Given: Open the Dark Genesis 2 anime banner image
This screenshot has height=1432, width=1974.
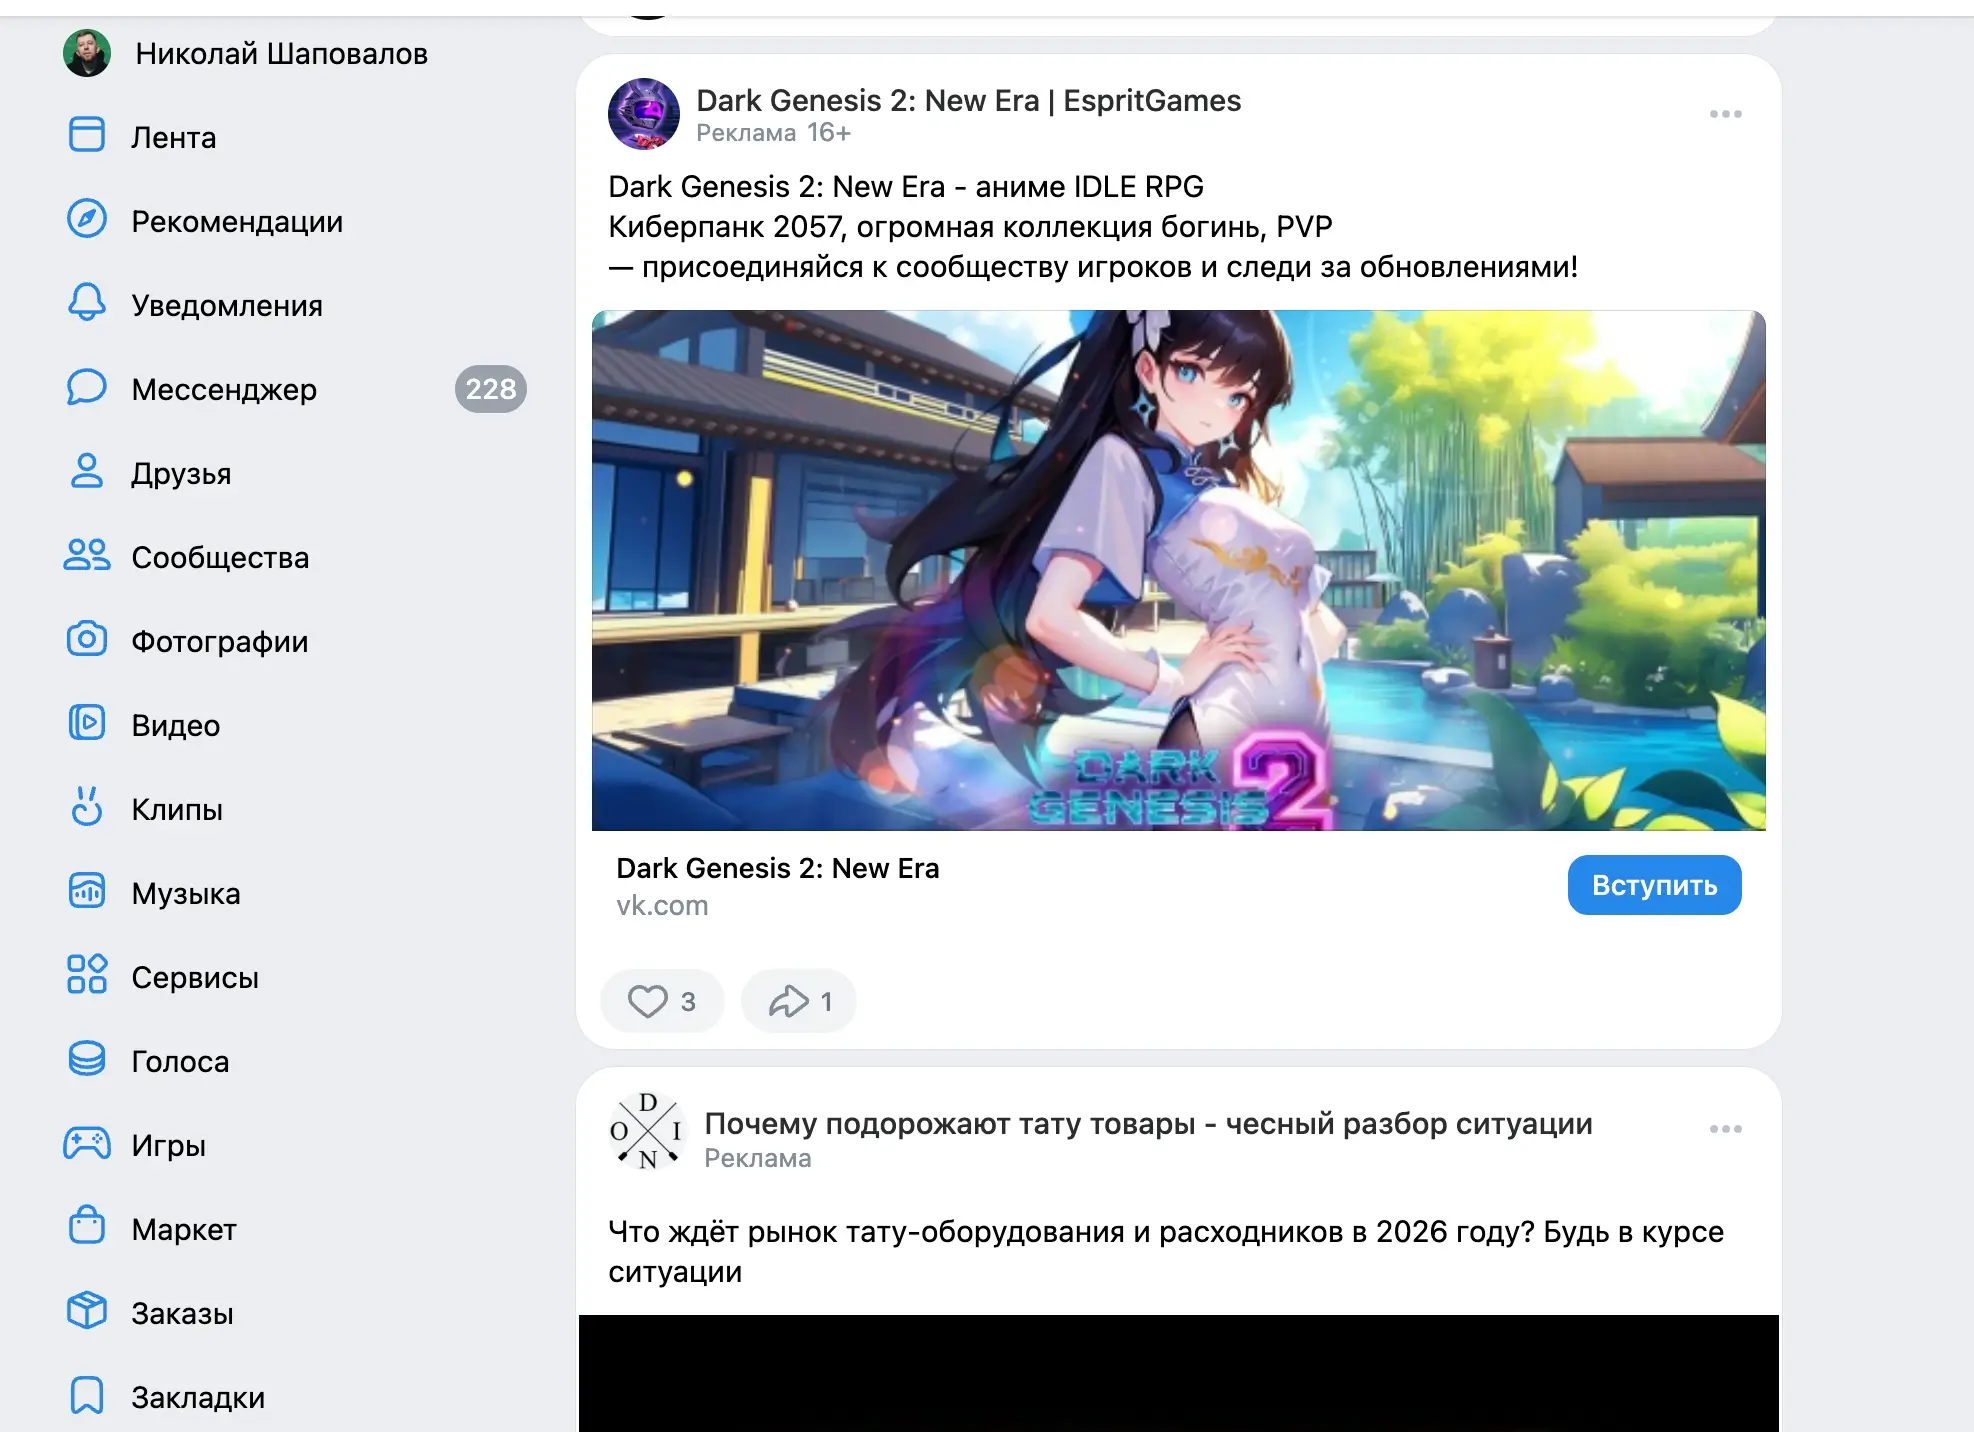Looking at the screenshot, I should point(1179,570).
